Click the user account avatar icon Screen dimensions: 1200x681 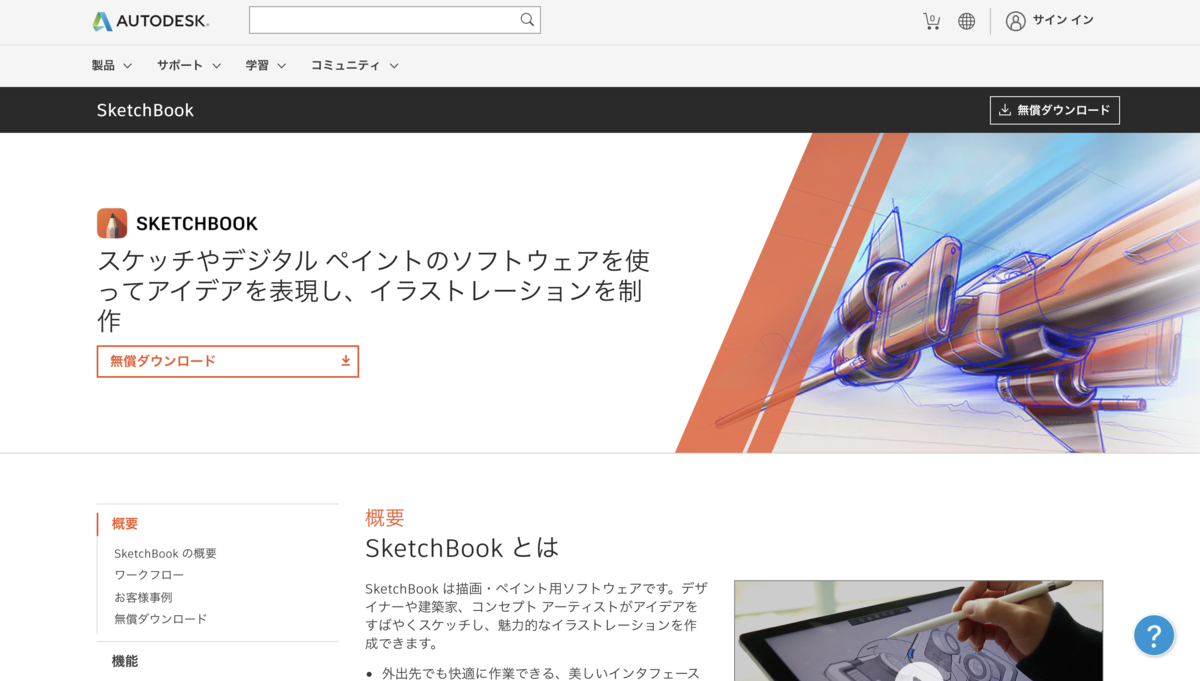(x=1016, y=21)
